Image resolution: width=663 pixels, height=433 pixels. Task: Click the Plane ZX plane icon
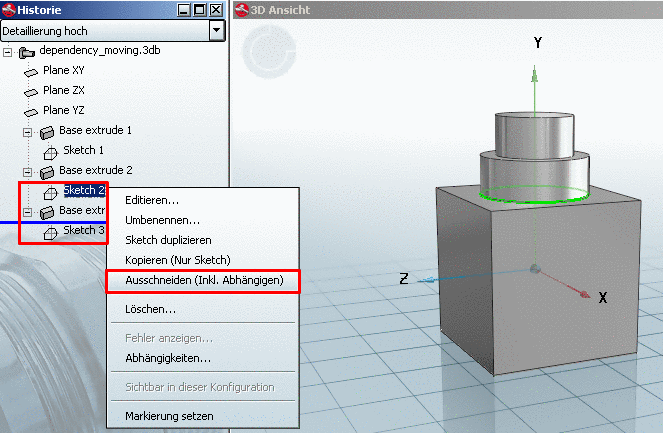(x=31, y=92)
